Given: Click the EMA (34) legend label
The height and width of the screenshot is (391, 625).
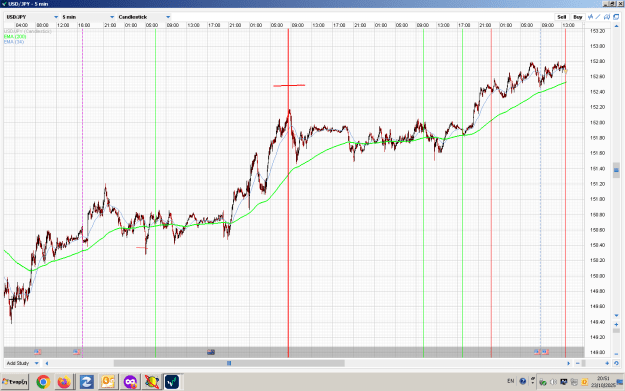Looking at the screenshot, I should pos(14,42).
